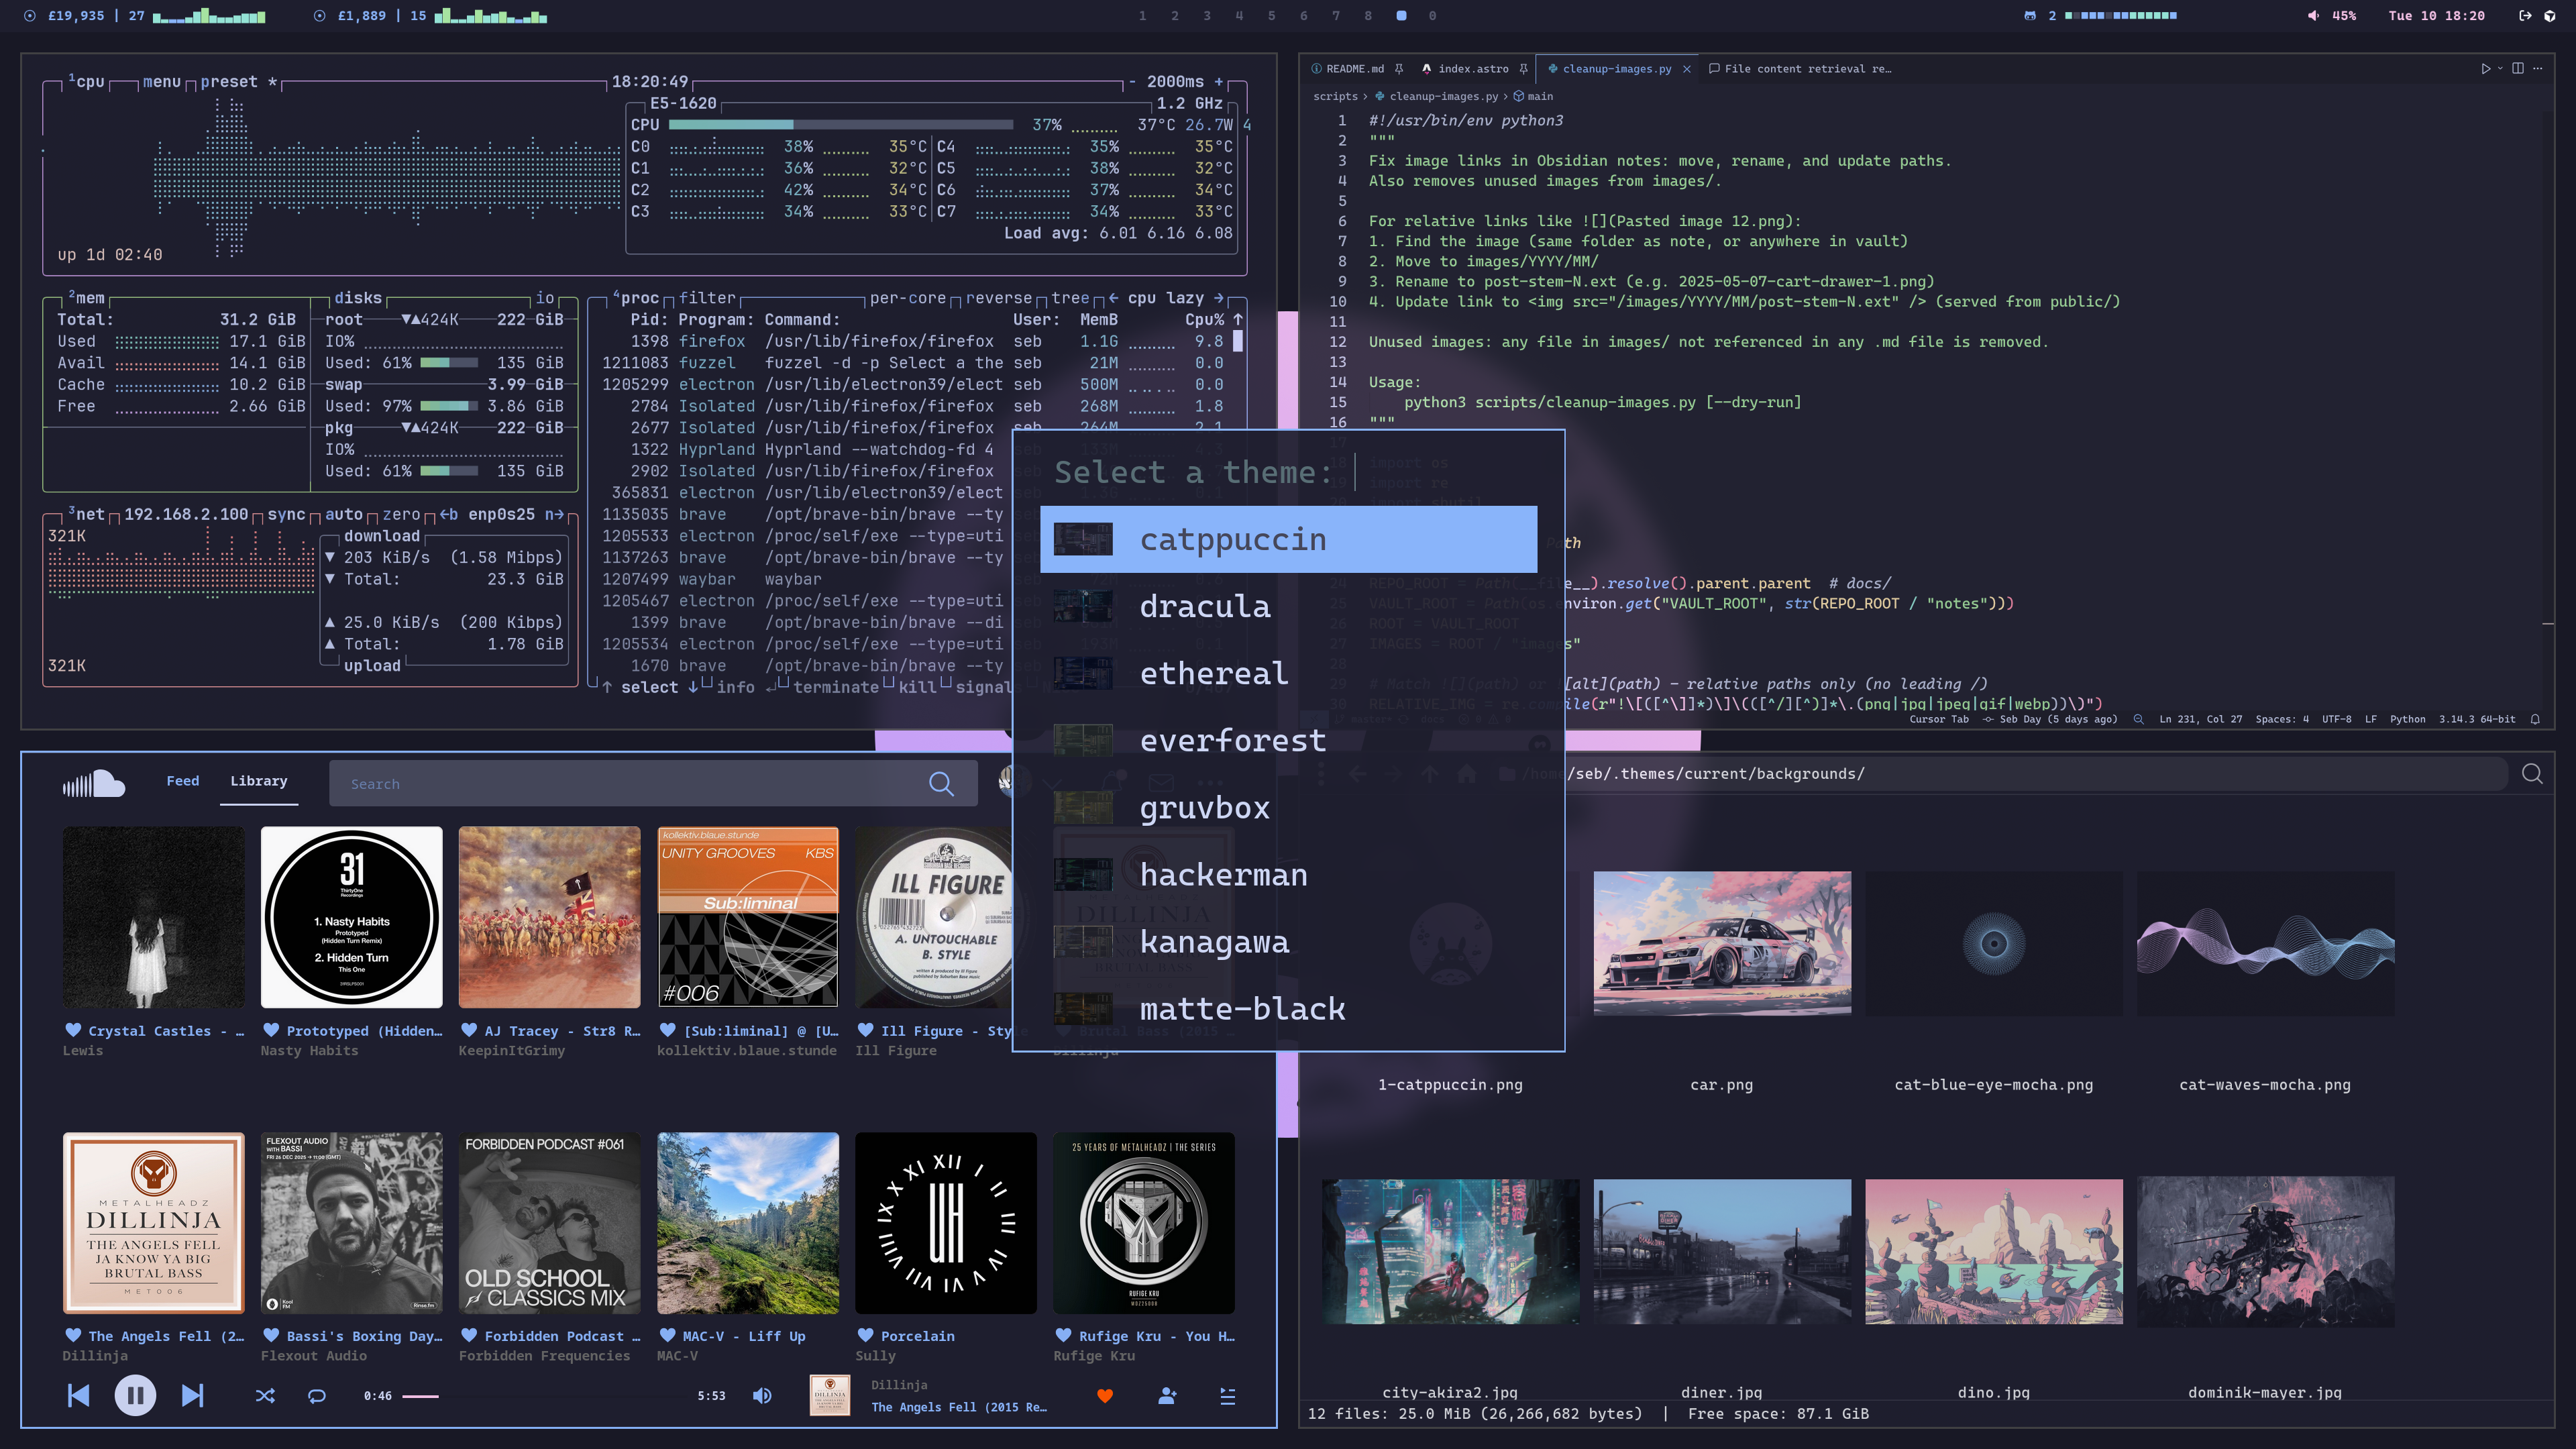Click the SoundCloud search magnifier icon
The height and width of the screenshot is (1449, 2576).
(x=941, y=784)
